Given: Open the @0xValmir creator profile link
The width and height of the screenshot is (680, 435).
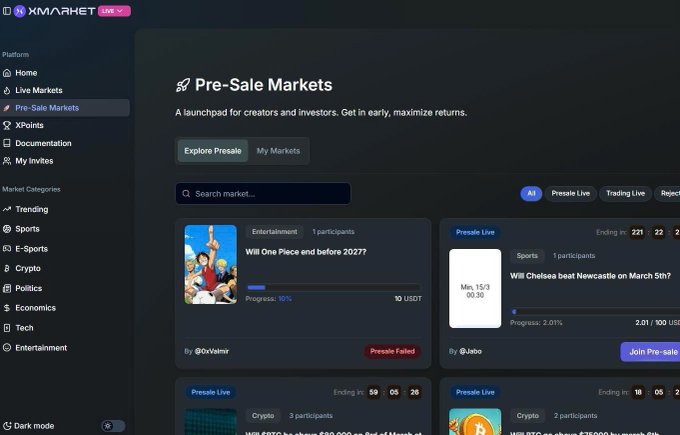Looking at the screenshot, I should tap(212, 351).
